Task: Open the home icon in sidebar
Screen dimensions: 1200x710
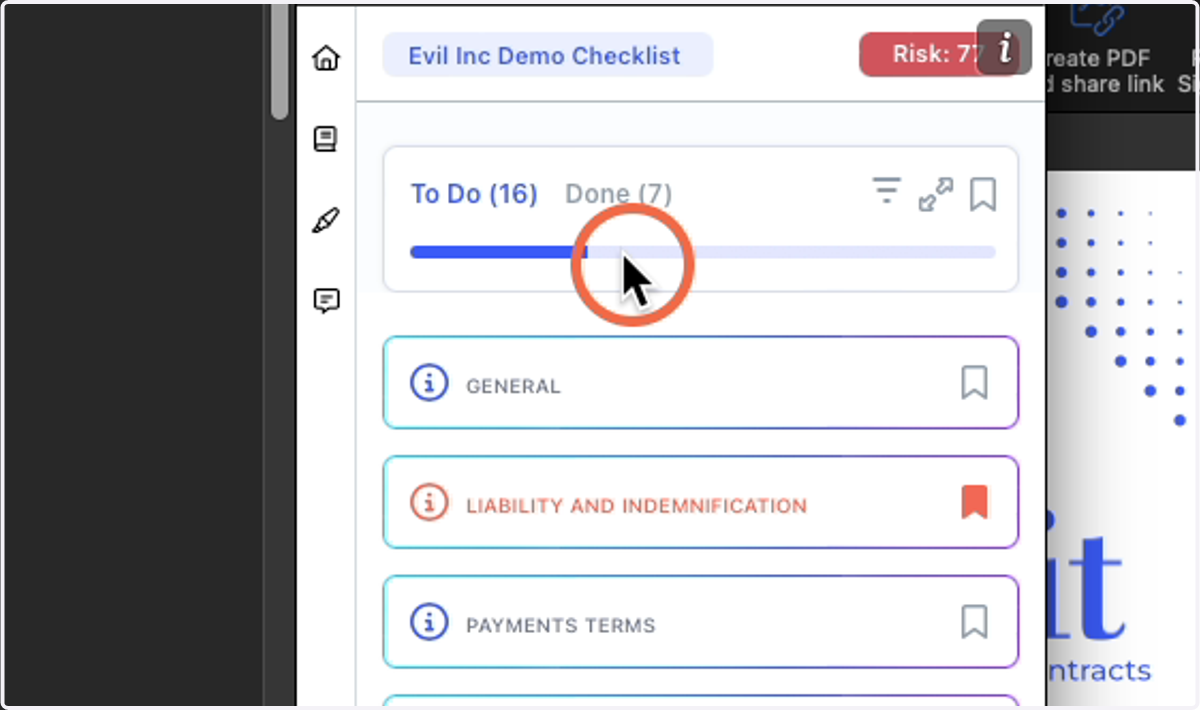Action: (326, 59)
